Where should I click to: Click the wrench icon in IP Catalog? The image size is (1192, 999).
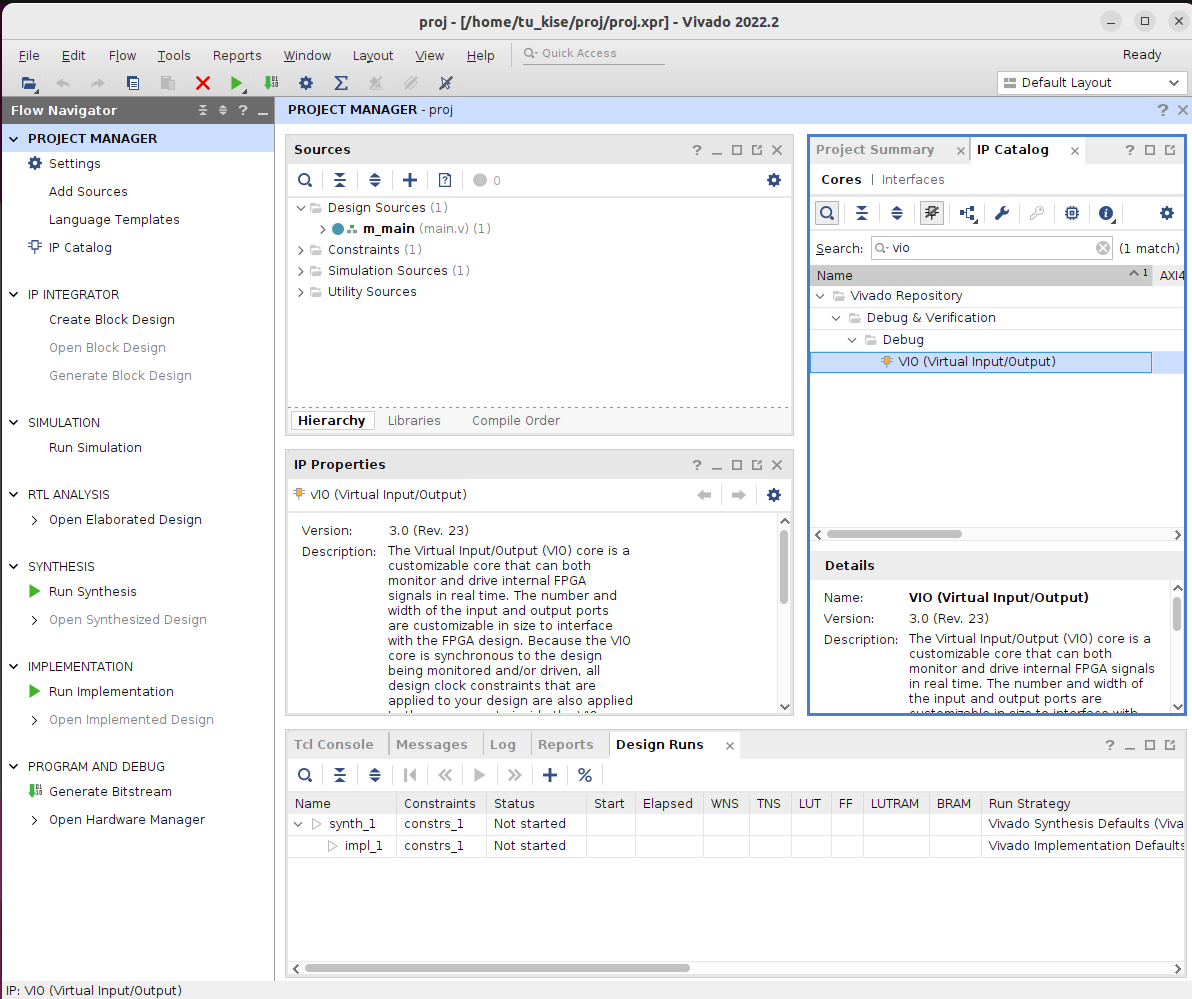1001,213
